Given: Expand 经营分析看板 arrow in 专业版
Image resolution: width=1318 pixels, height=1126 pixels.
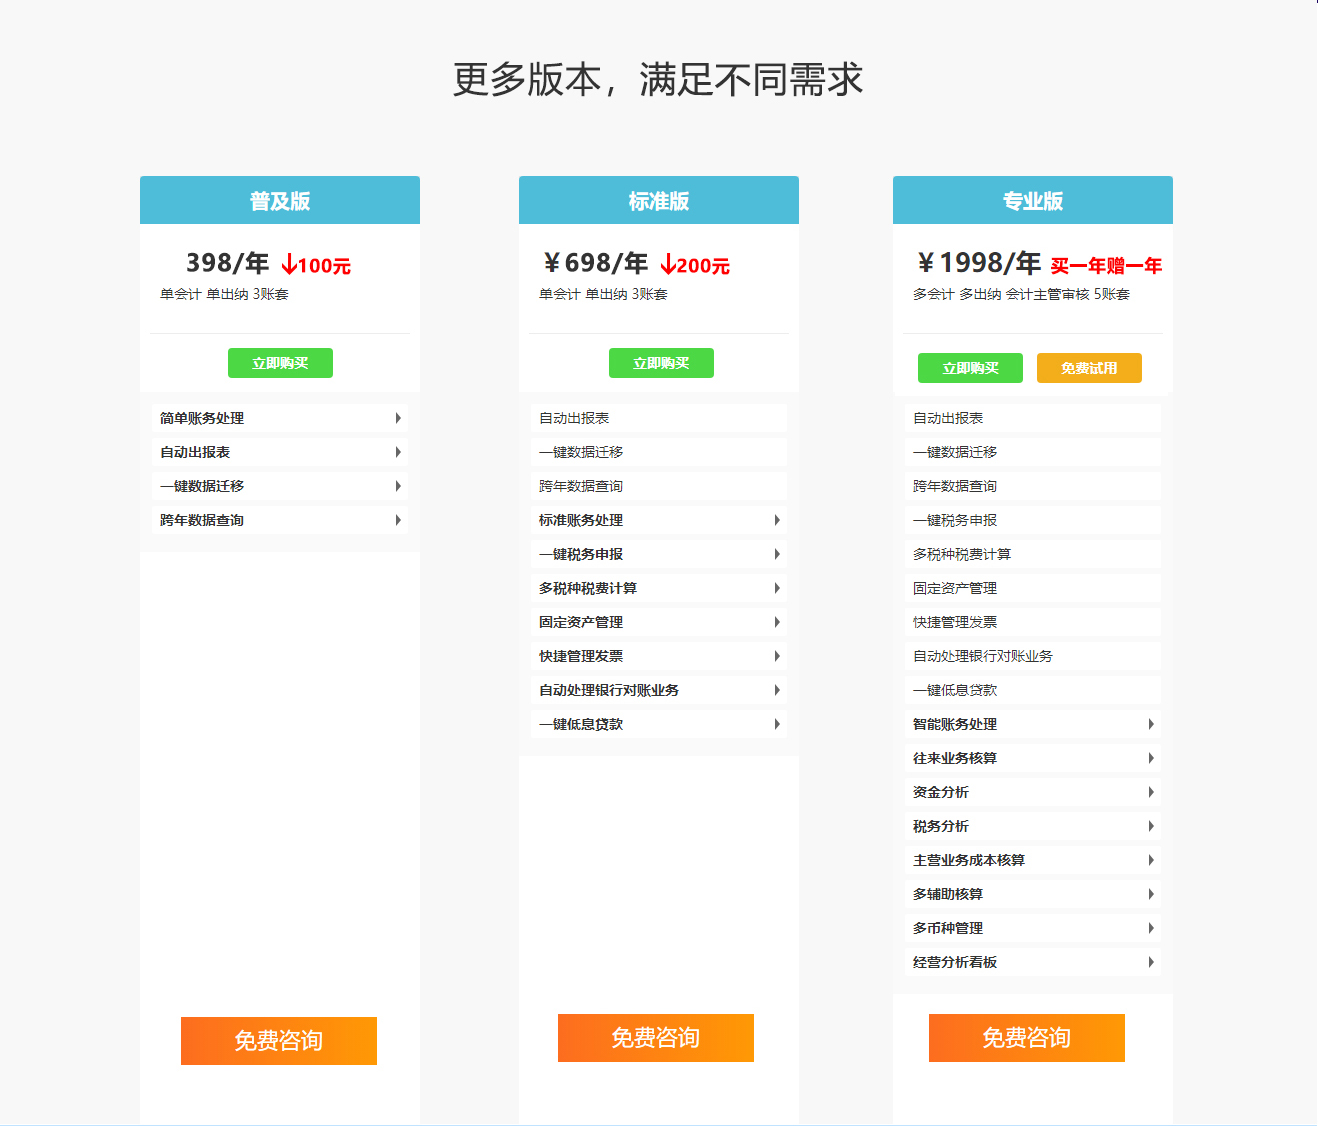Looking at the screenshot, I should point(1151,962).
